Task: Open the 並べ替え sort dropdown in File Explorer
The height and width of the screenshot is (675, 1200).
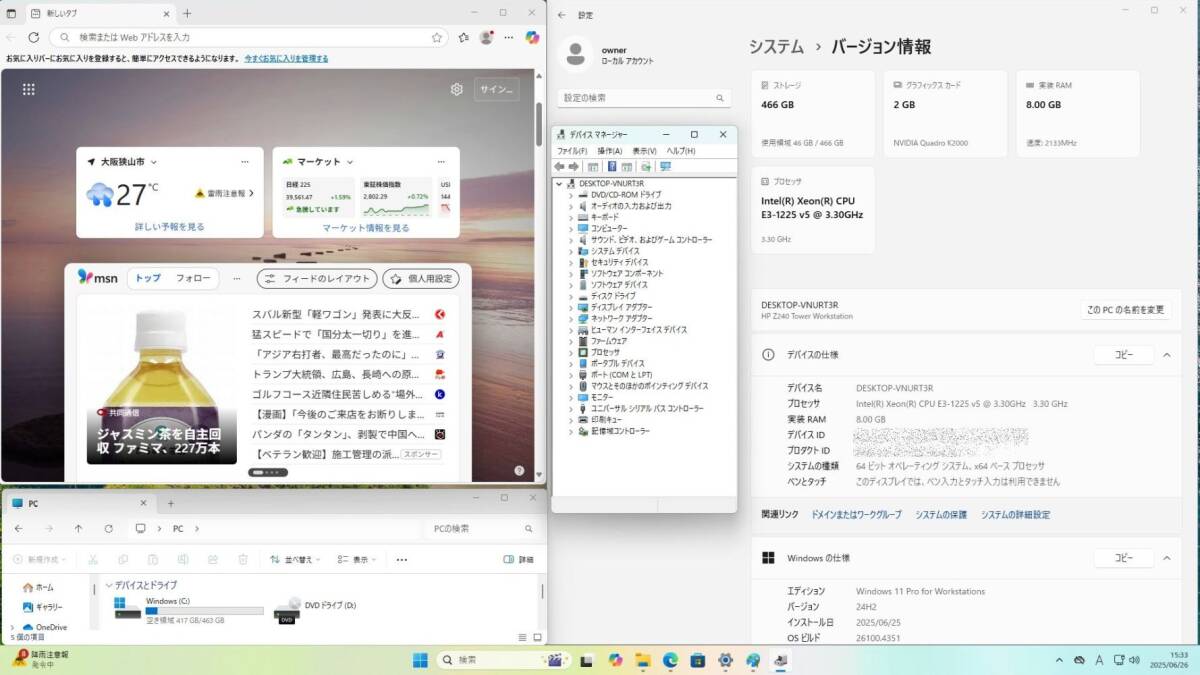Action: pyautogui.click(x=296, y=560)
